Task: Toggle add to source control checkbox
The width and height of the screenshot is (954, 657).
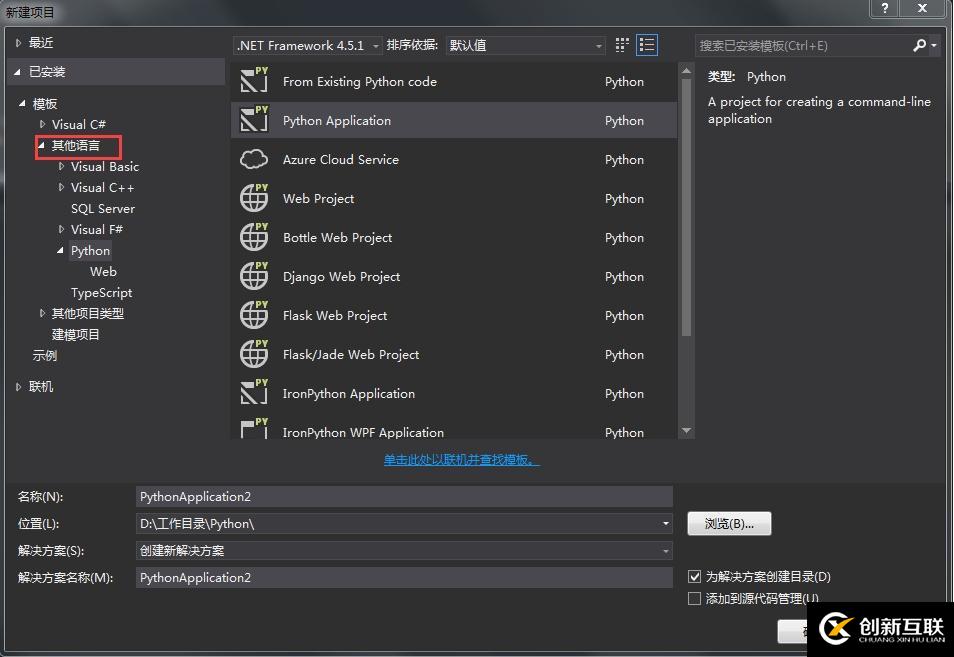Action: pos(694,599)
